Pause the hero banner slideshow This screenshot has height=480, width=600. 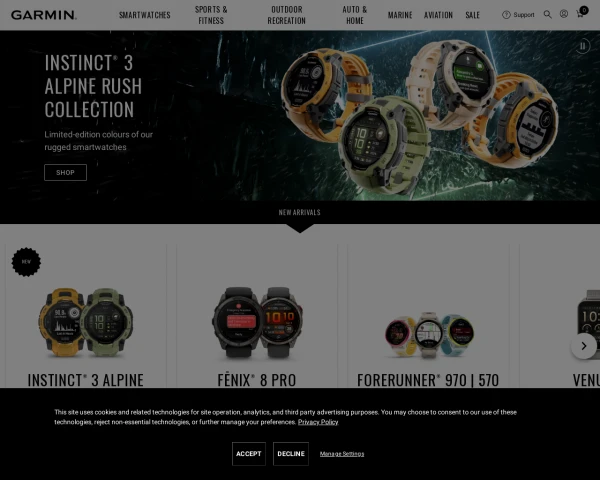pyautogui.click(x=582, y=46)
